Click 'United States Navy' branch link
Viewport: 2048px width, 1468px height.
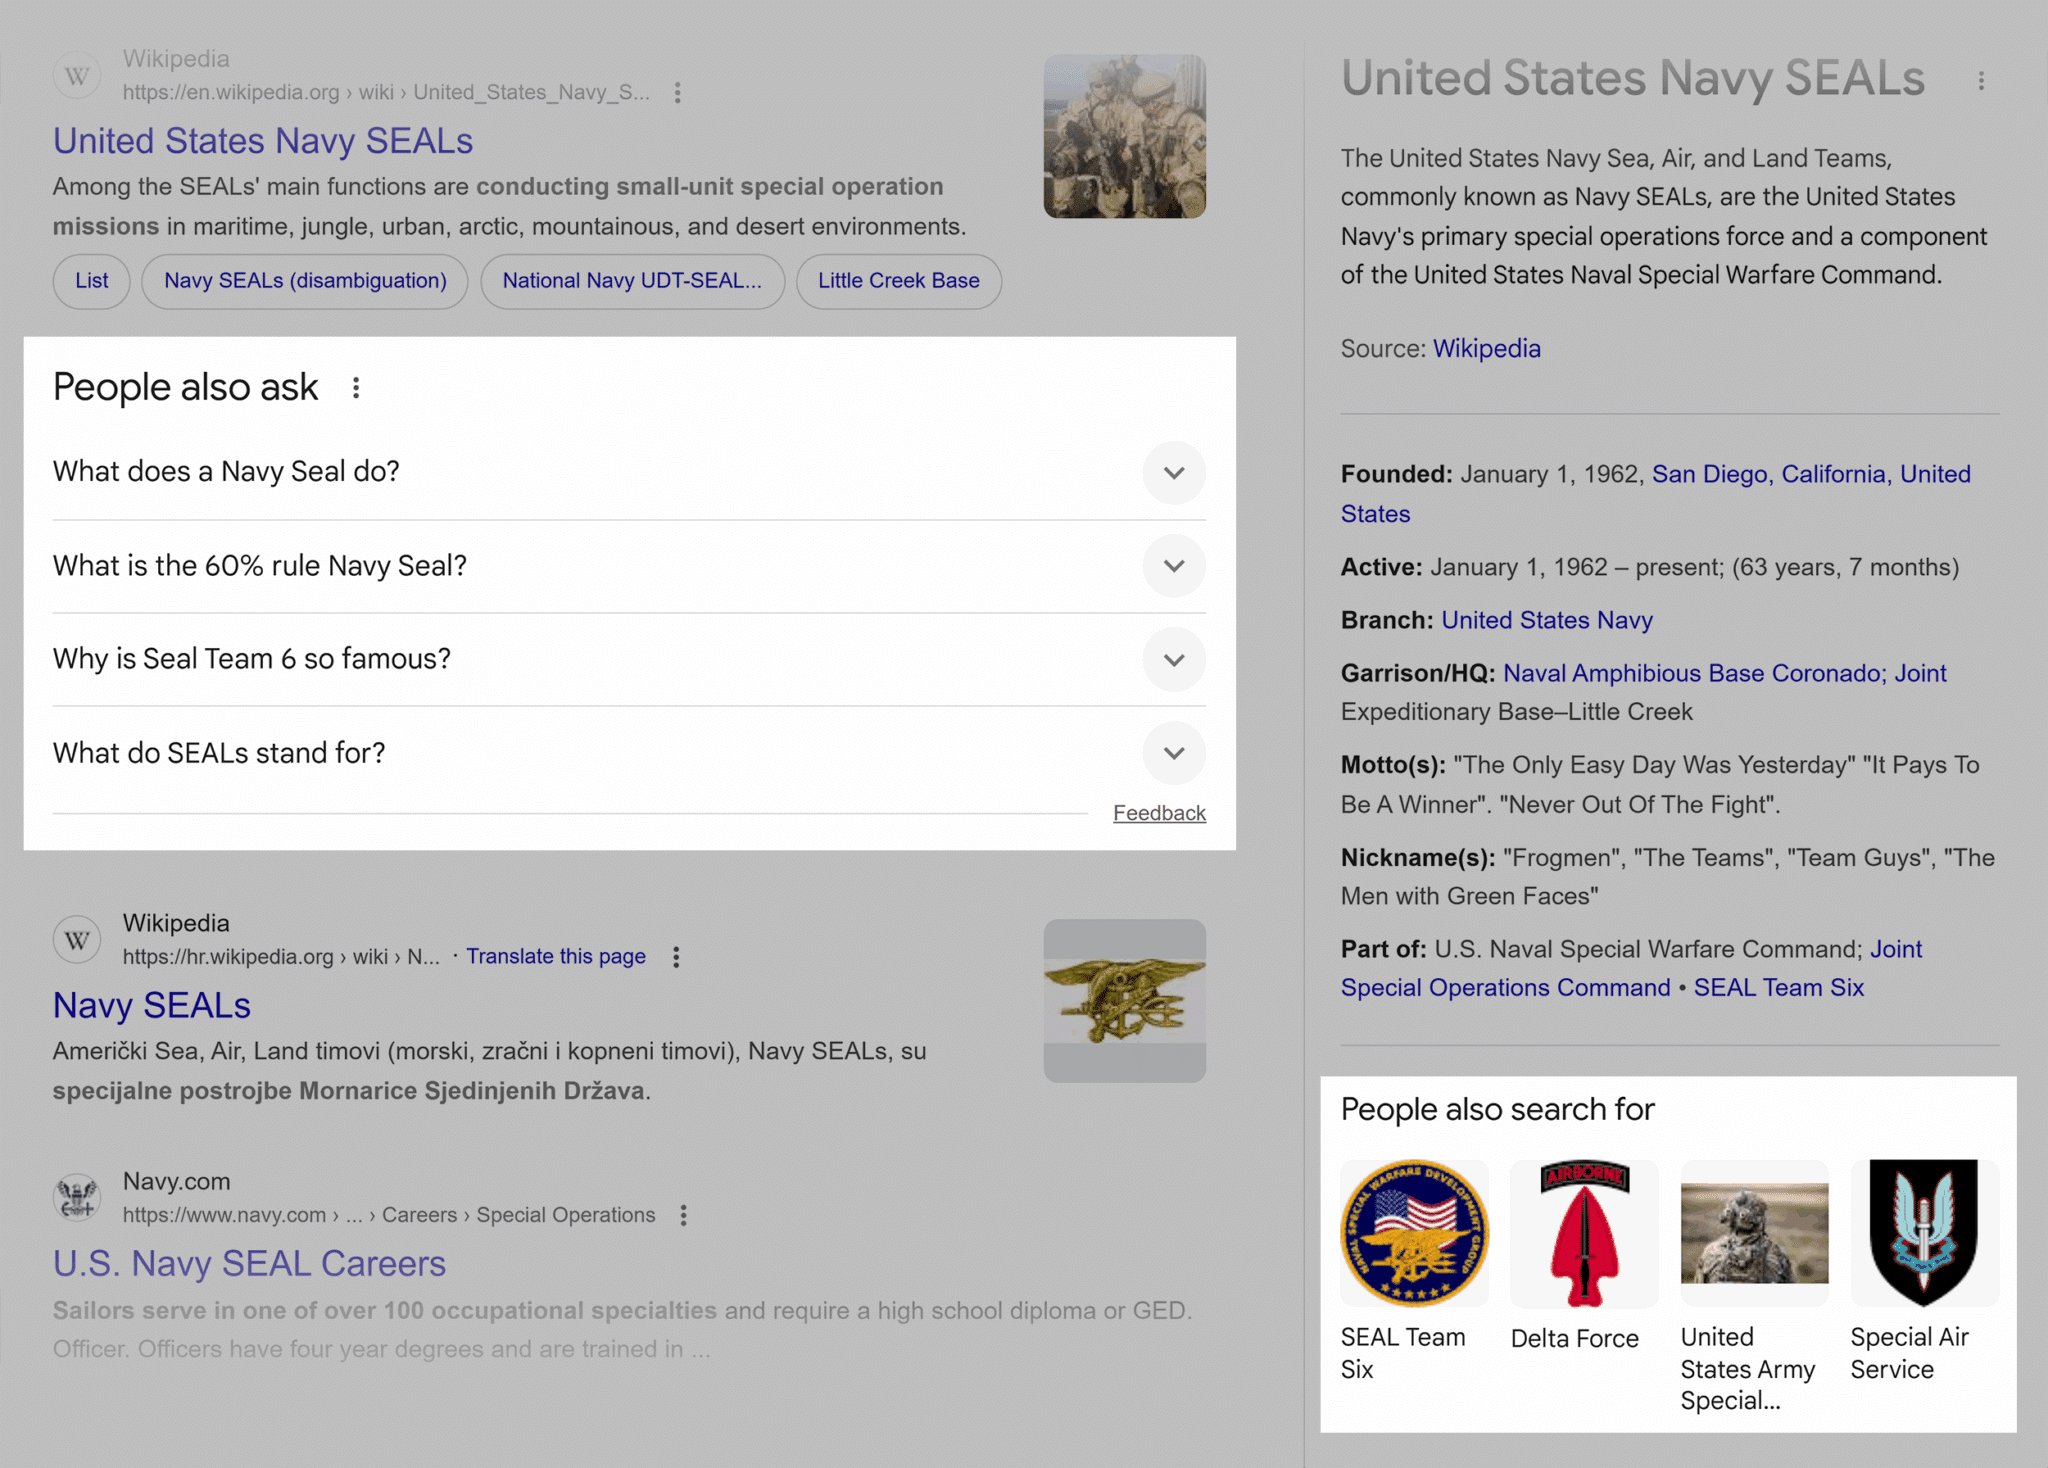[x=1546, y=620]
